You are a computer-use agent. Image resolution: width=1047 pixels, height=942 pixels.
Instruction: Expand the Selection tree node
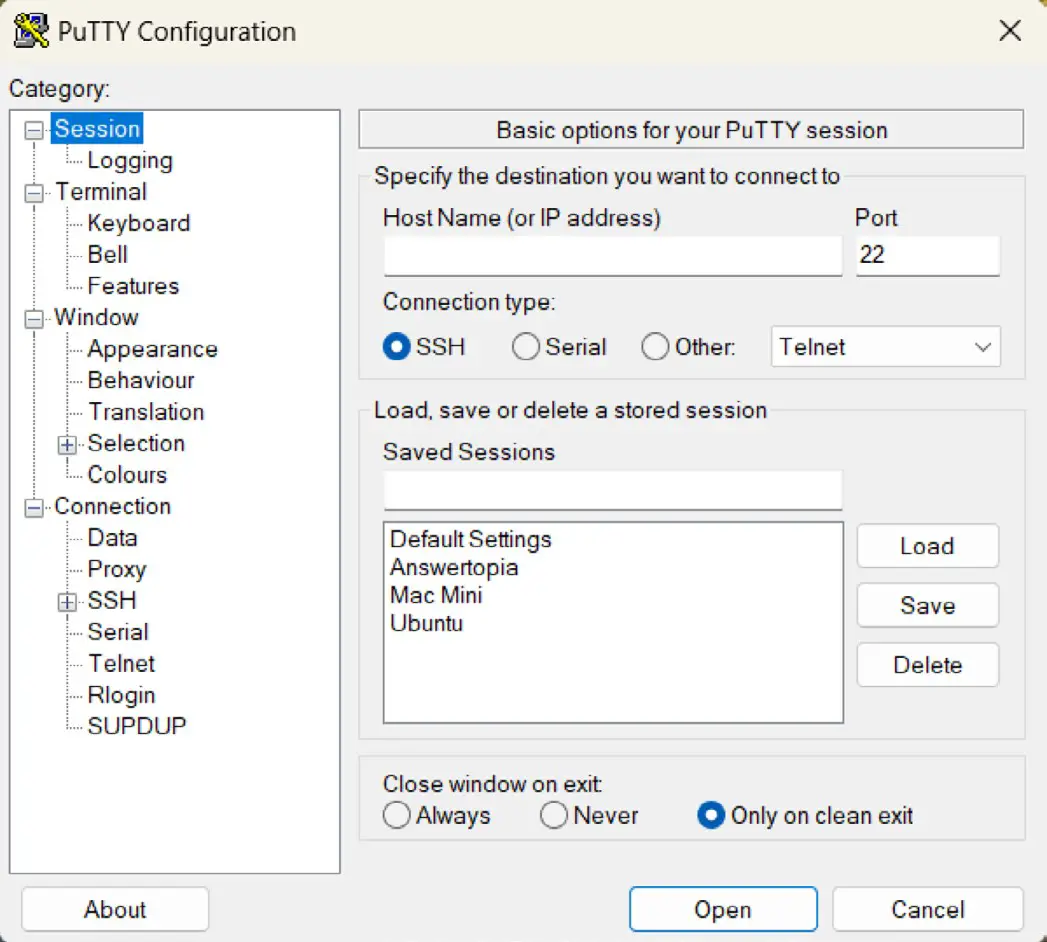[x=67, y=445]
